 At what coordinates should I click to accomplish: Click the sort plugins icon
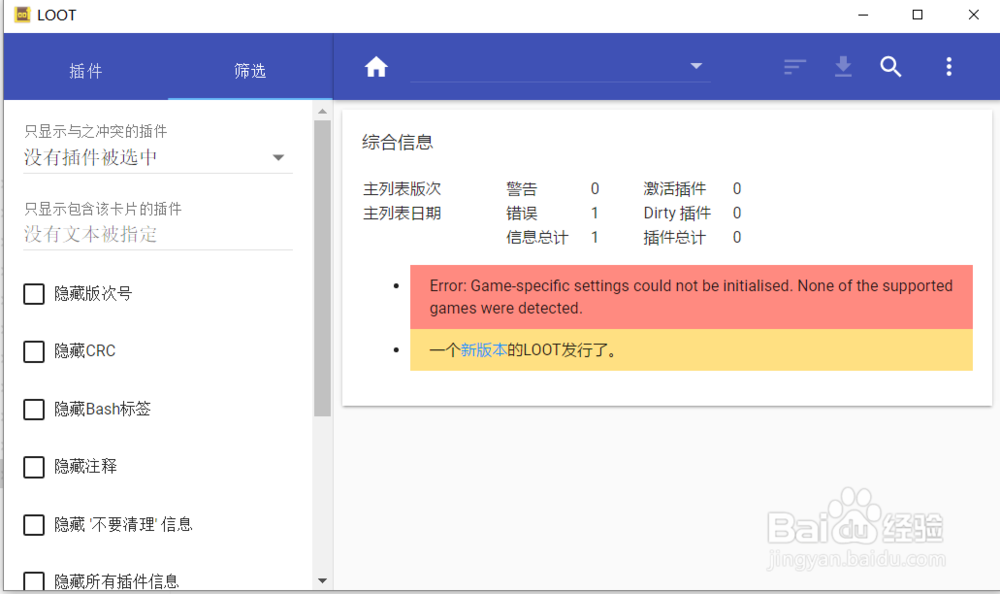tap(795, 67)
